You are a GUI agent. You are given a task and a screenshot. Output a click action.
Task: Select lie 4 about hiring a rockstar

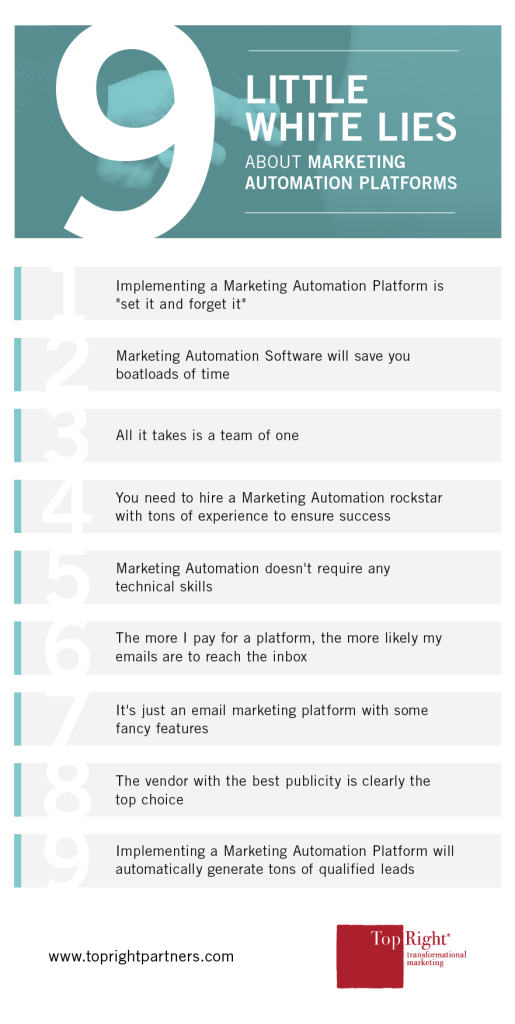click(x=279, y=507)
